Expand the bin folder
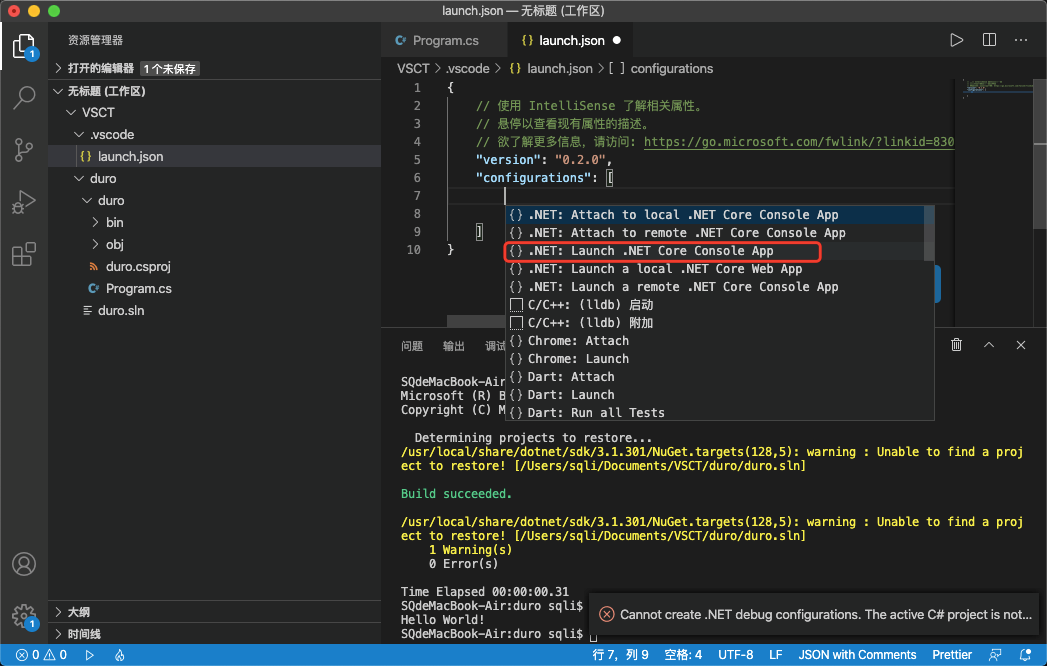 [113, 222]
